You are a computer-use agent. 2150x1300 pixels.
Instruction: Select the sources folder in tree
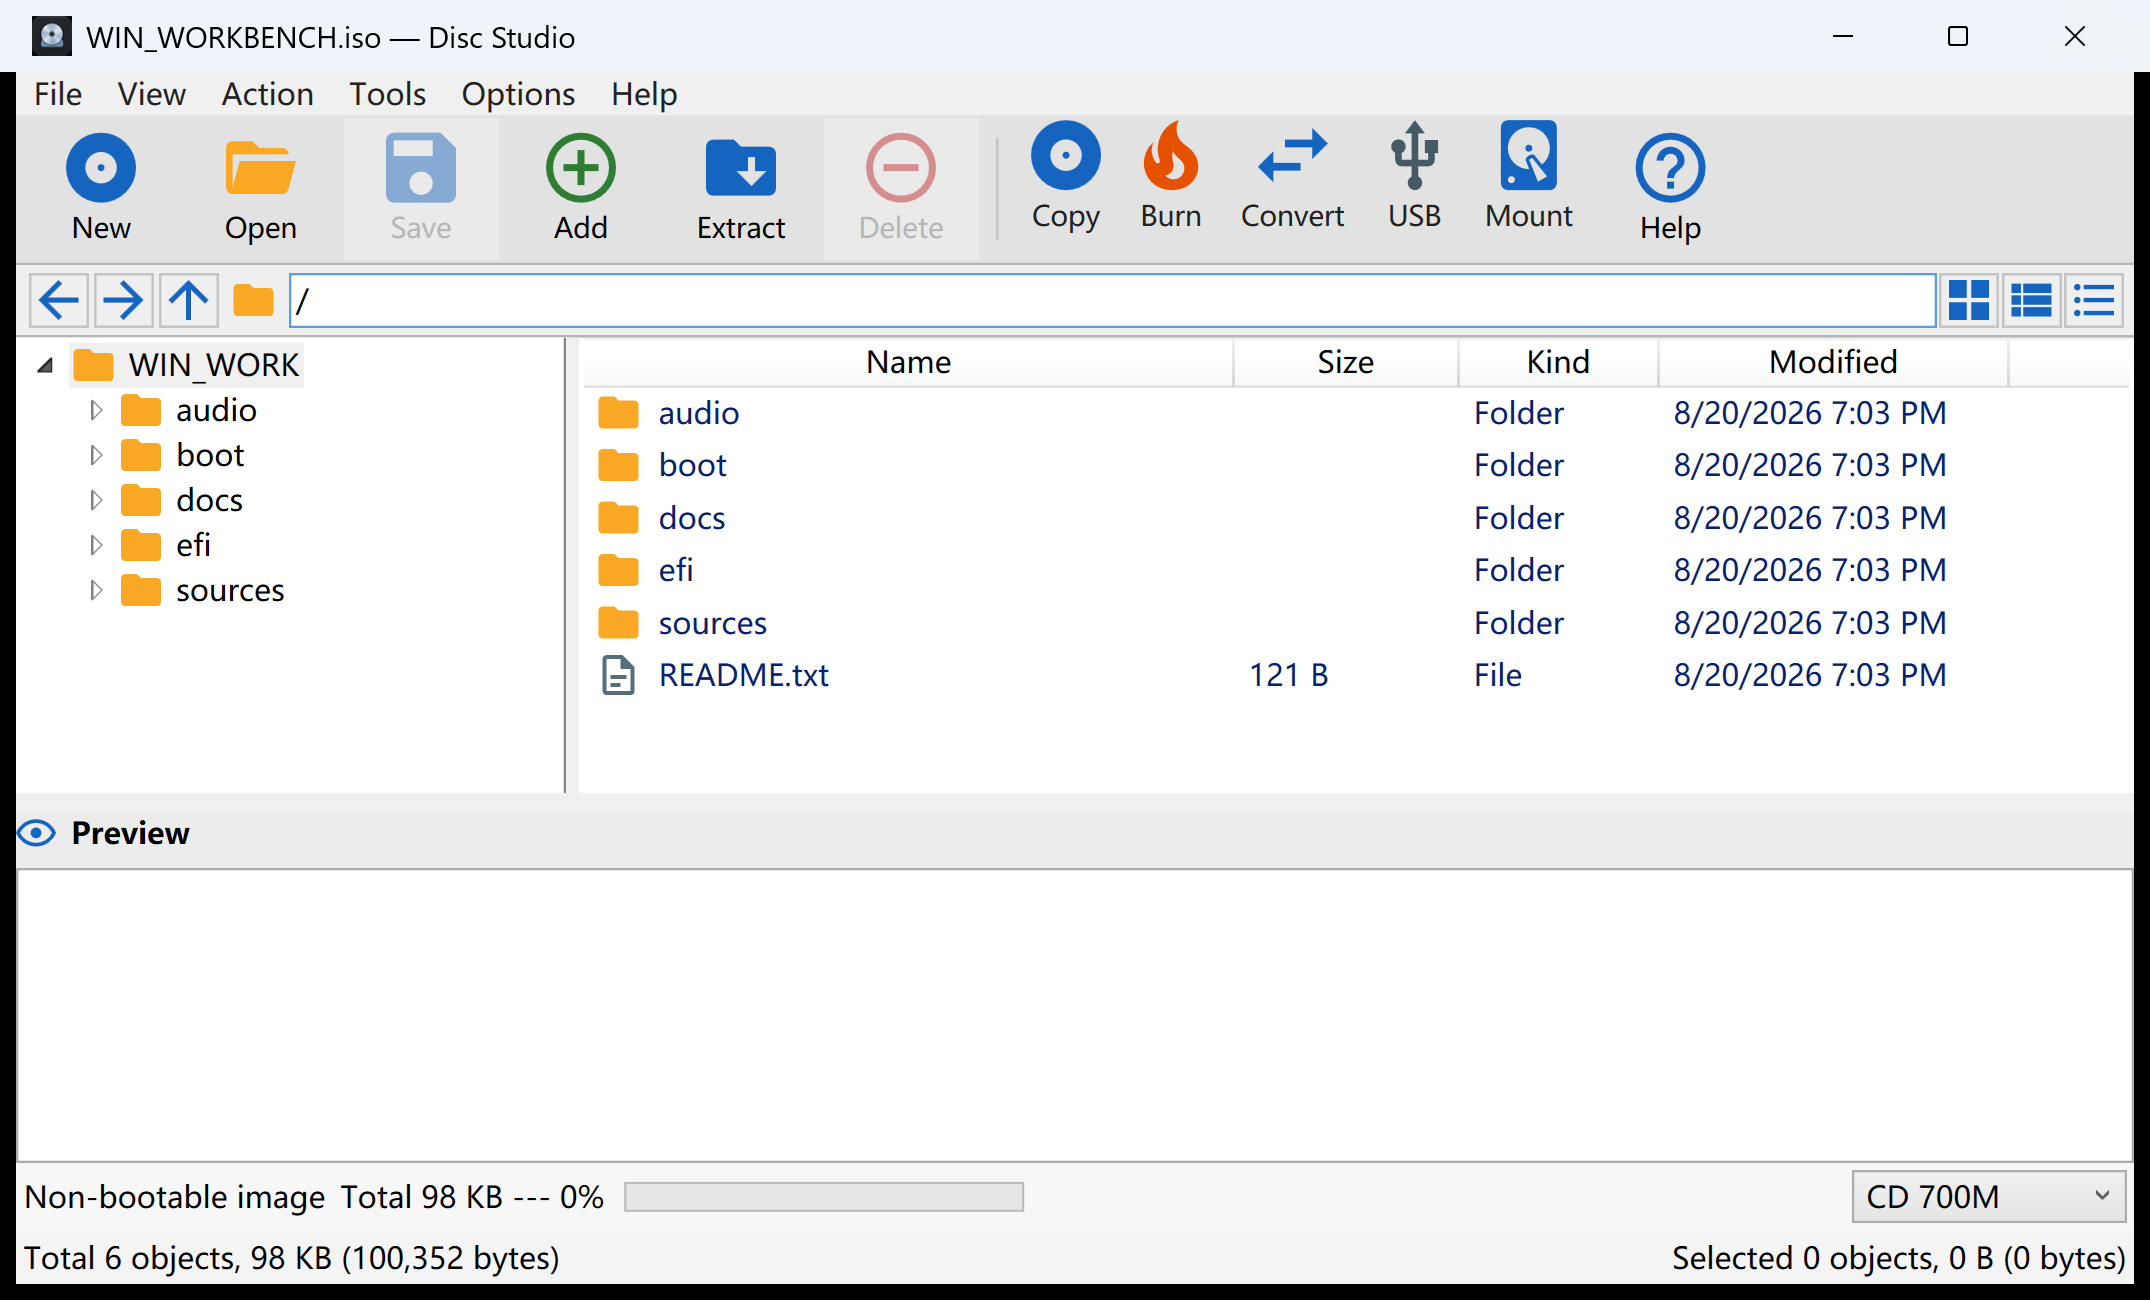(230, 590)
